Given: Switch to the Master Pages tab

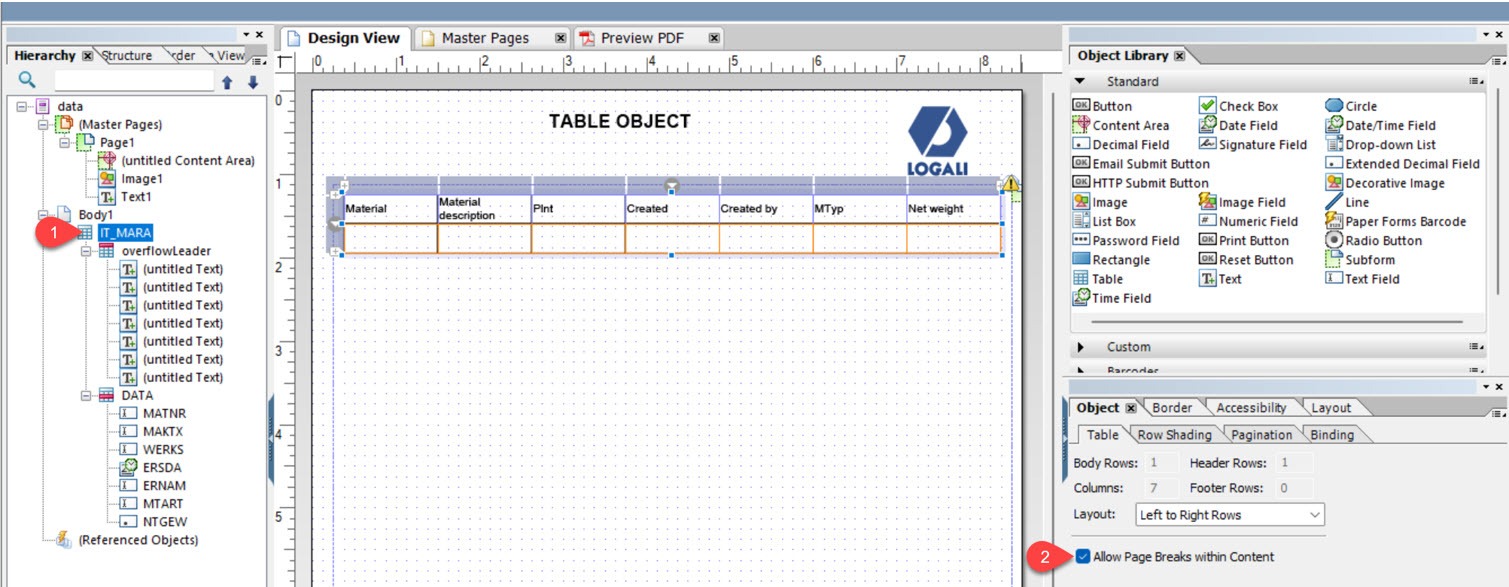Looking at the screenshot, I should (x=485, y=37).
